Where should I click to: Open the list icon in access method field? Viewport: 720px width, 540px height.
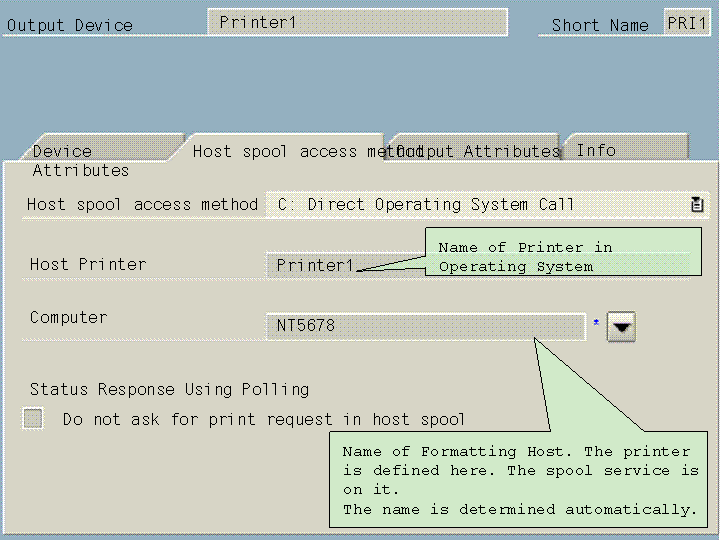[x=697, y=204]
